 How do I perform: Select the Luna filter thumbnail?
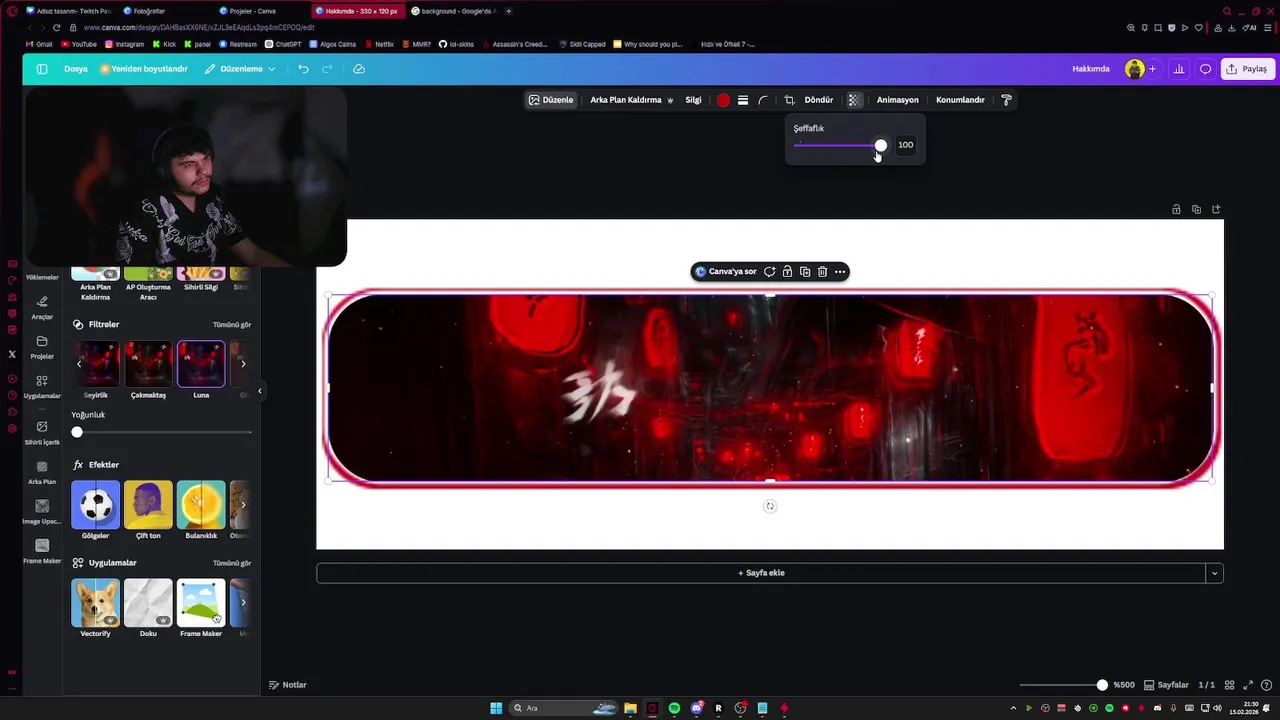(201, 364)
